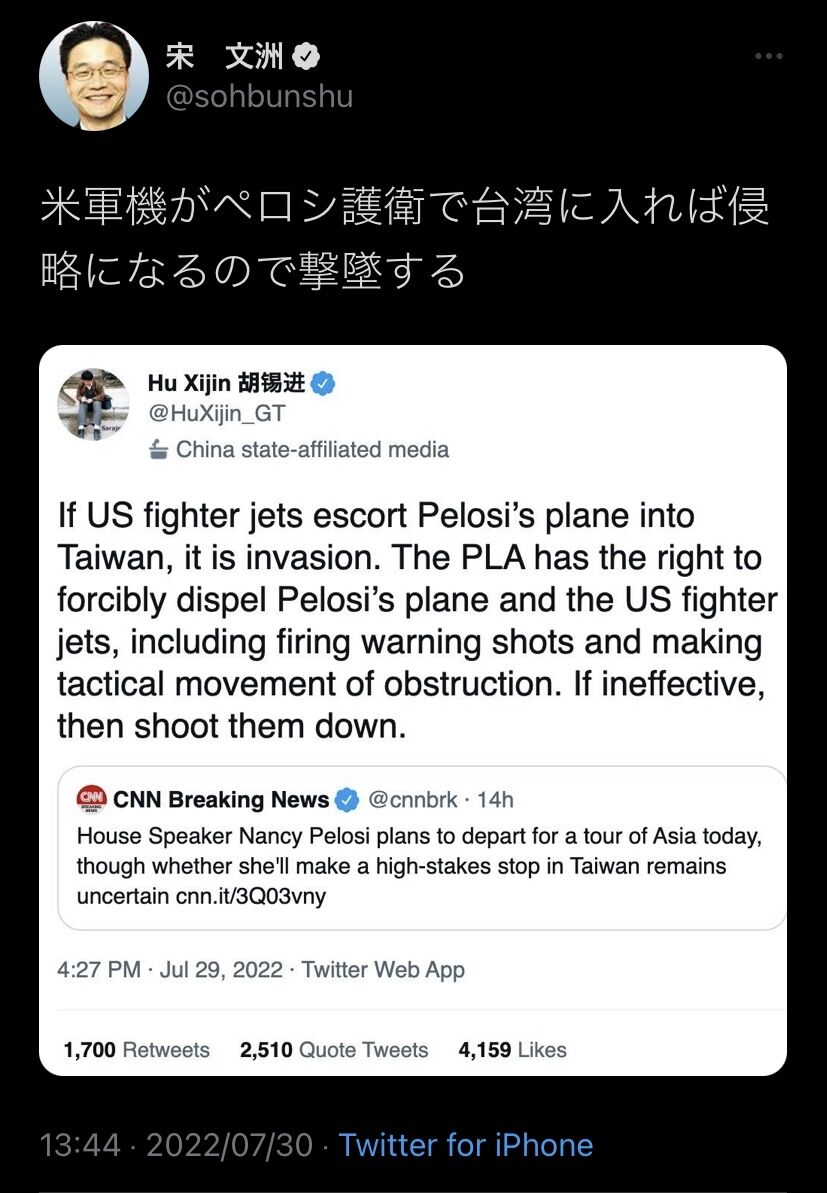Tap the Twitter for iPhone source link
The height and width of the screenshot is (1193, 827).
(x=465, y=1145)
